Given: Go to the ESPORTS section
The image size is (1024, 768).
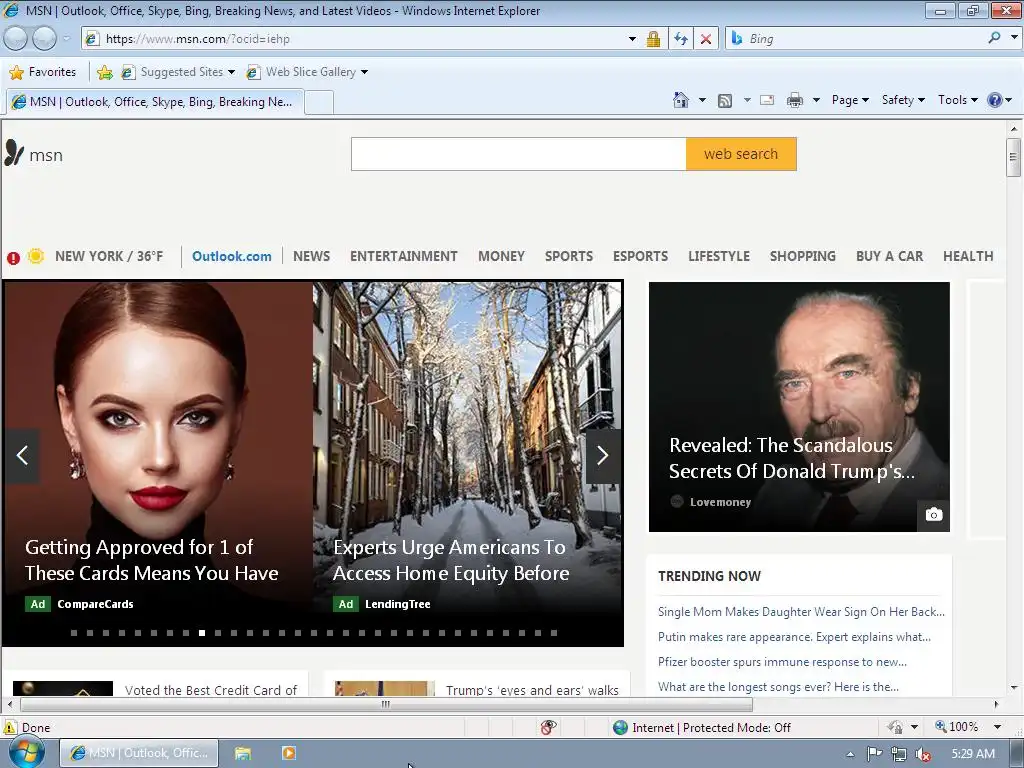Looking at the screenshot, I should coord(641,256).
